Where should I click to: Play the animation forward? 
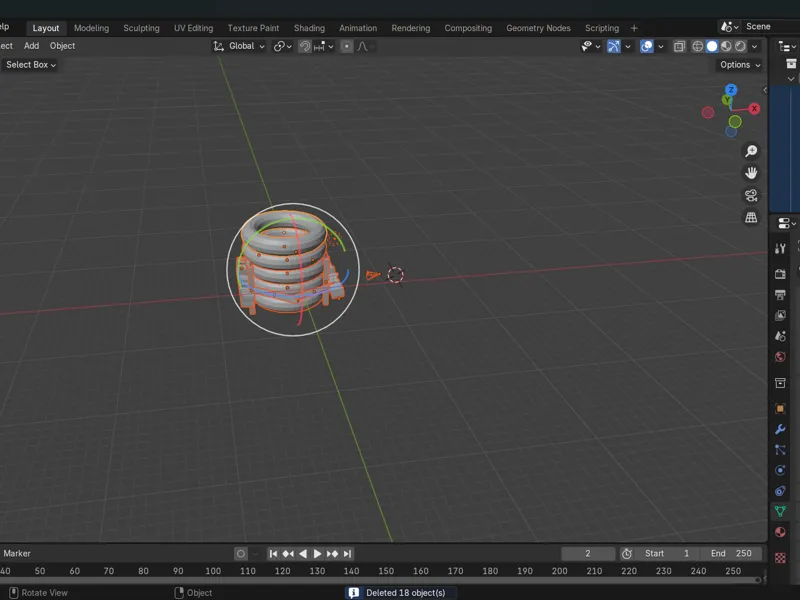pos(317,554)
